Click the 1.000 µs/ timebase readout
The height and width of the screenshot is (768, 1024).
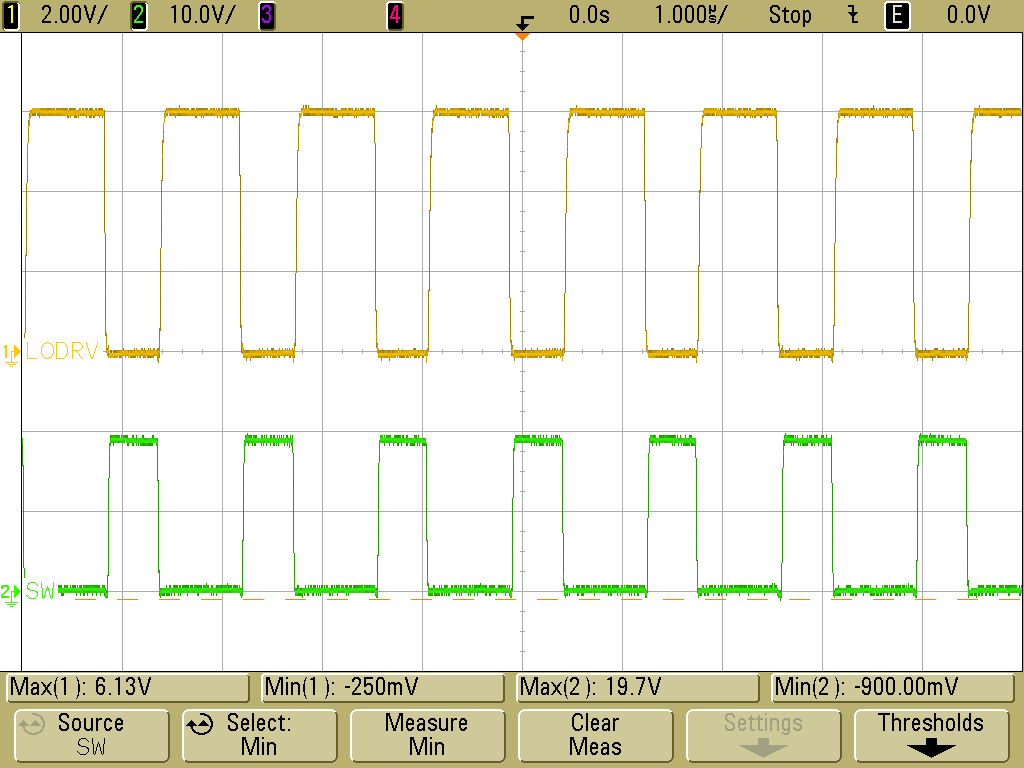coord(690,15)
